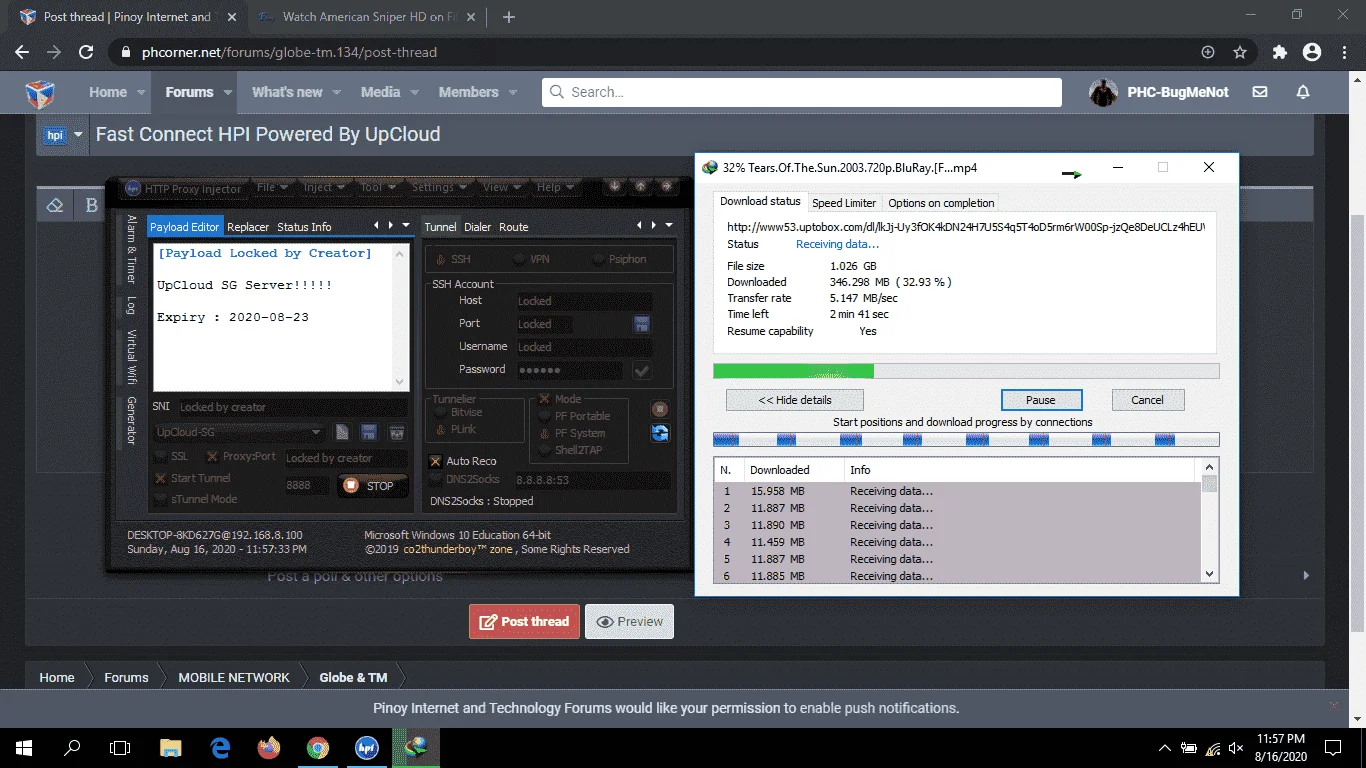
Task: Open Chrome profile avatar icon
Action: click(x=1311, y=52)
